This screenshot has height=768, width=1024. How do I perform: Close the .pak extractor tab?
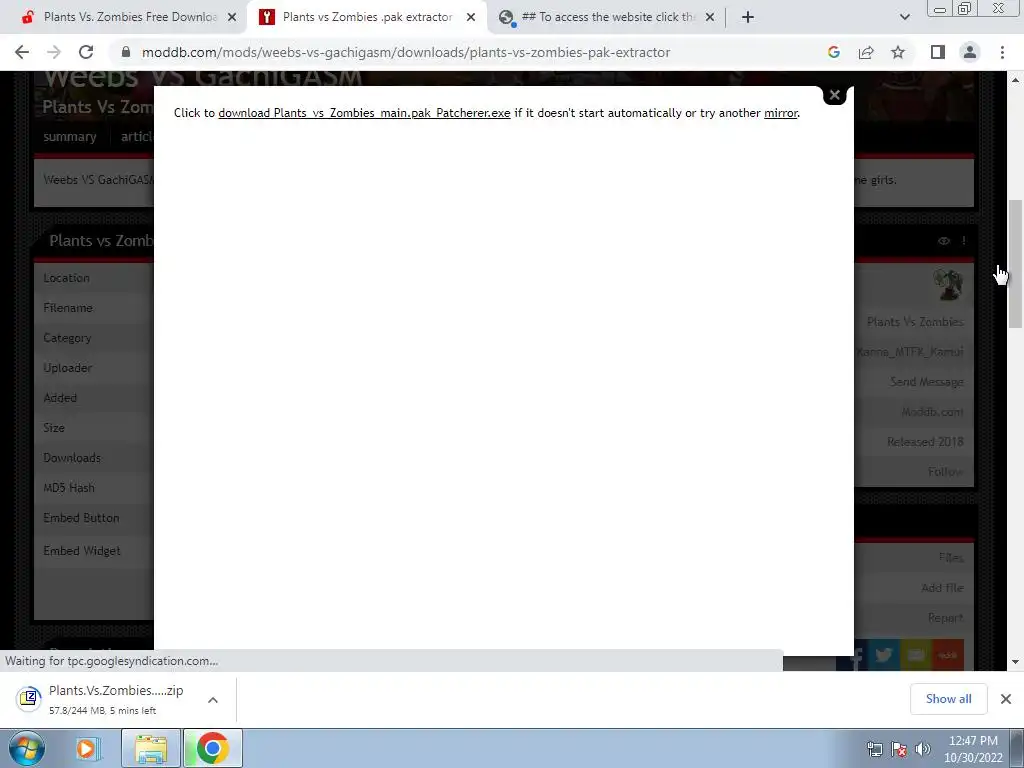click(471, 17)
